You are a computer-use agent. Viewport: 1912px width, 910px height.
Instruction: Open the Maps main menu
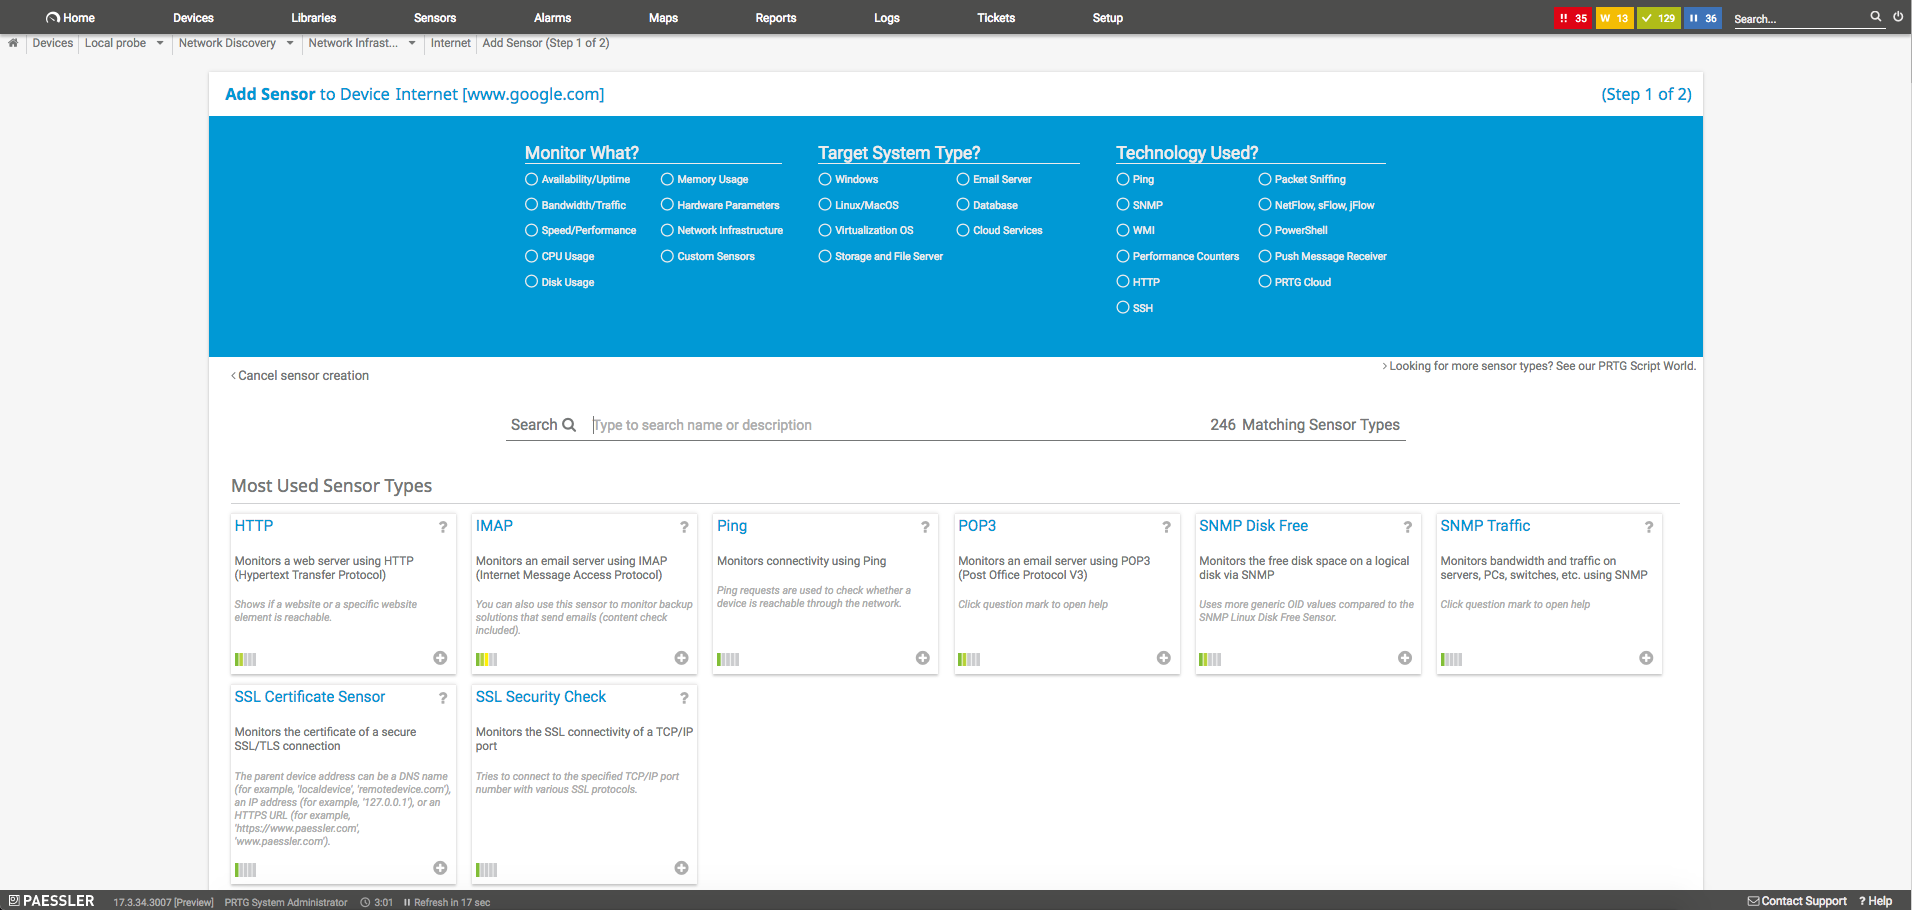tap(663, 18)
